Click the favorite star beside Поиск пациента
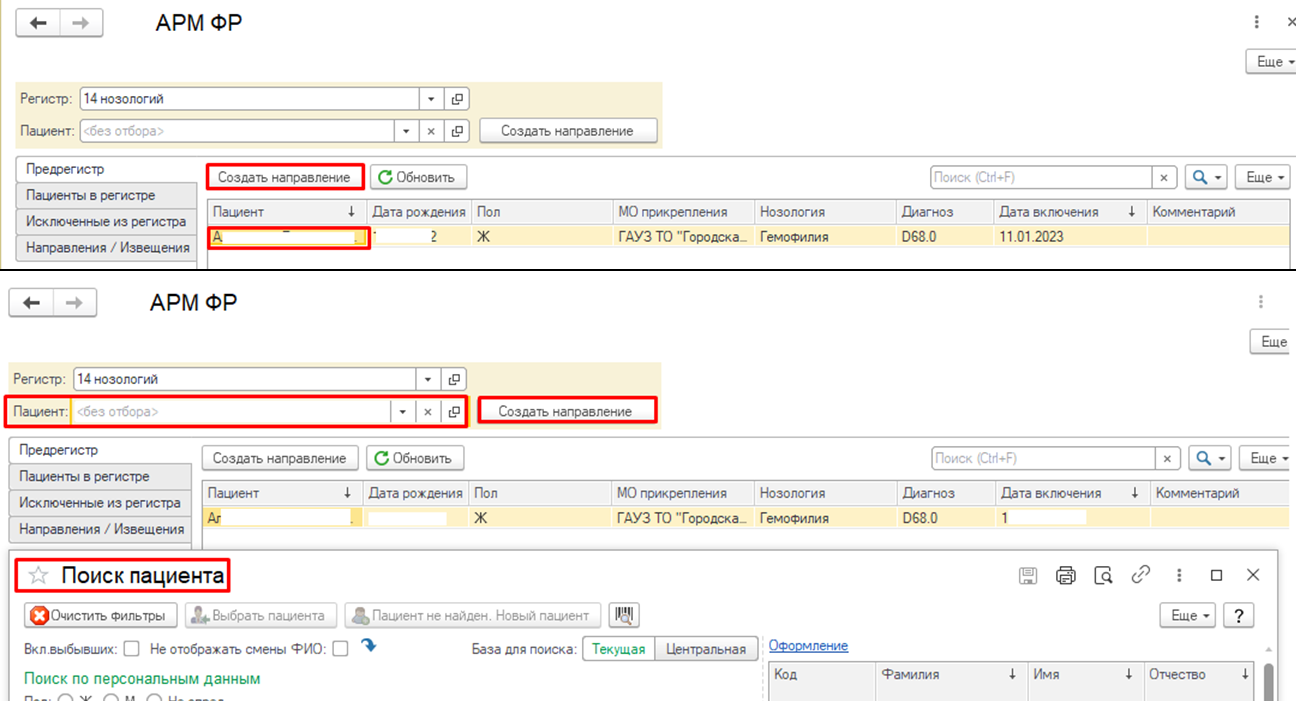Screen dimensions: 1296x701 (38, 575)
